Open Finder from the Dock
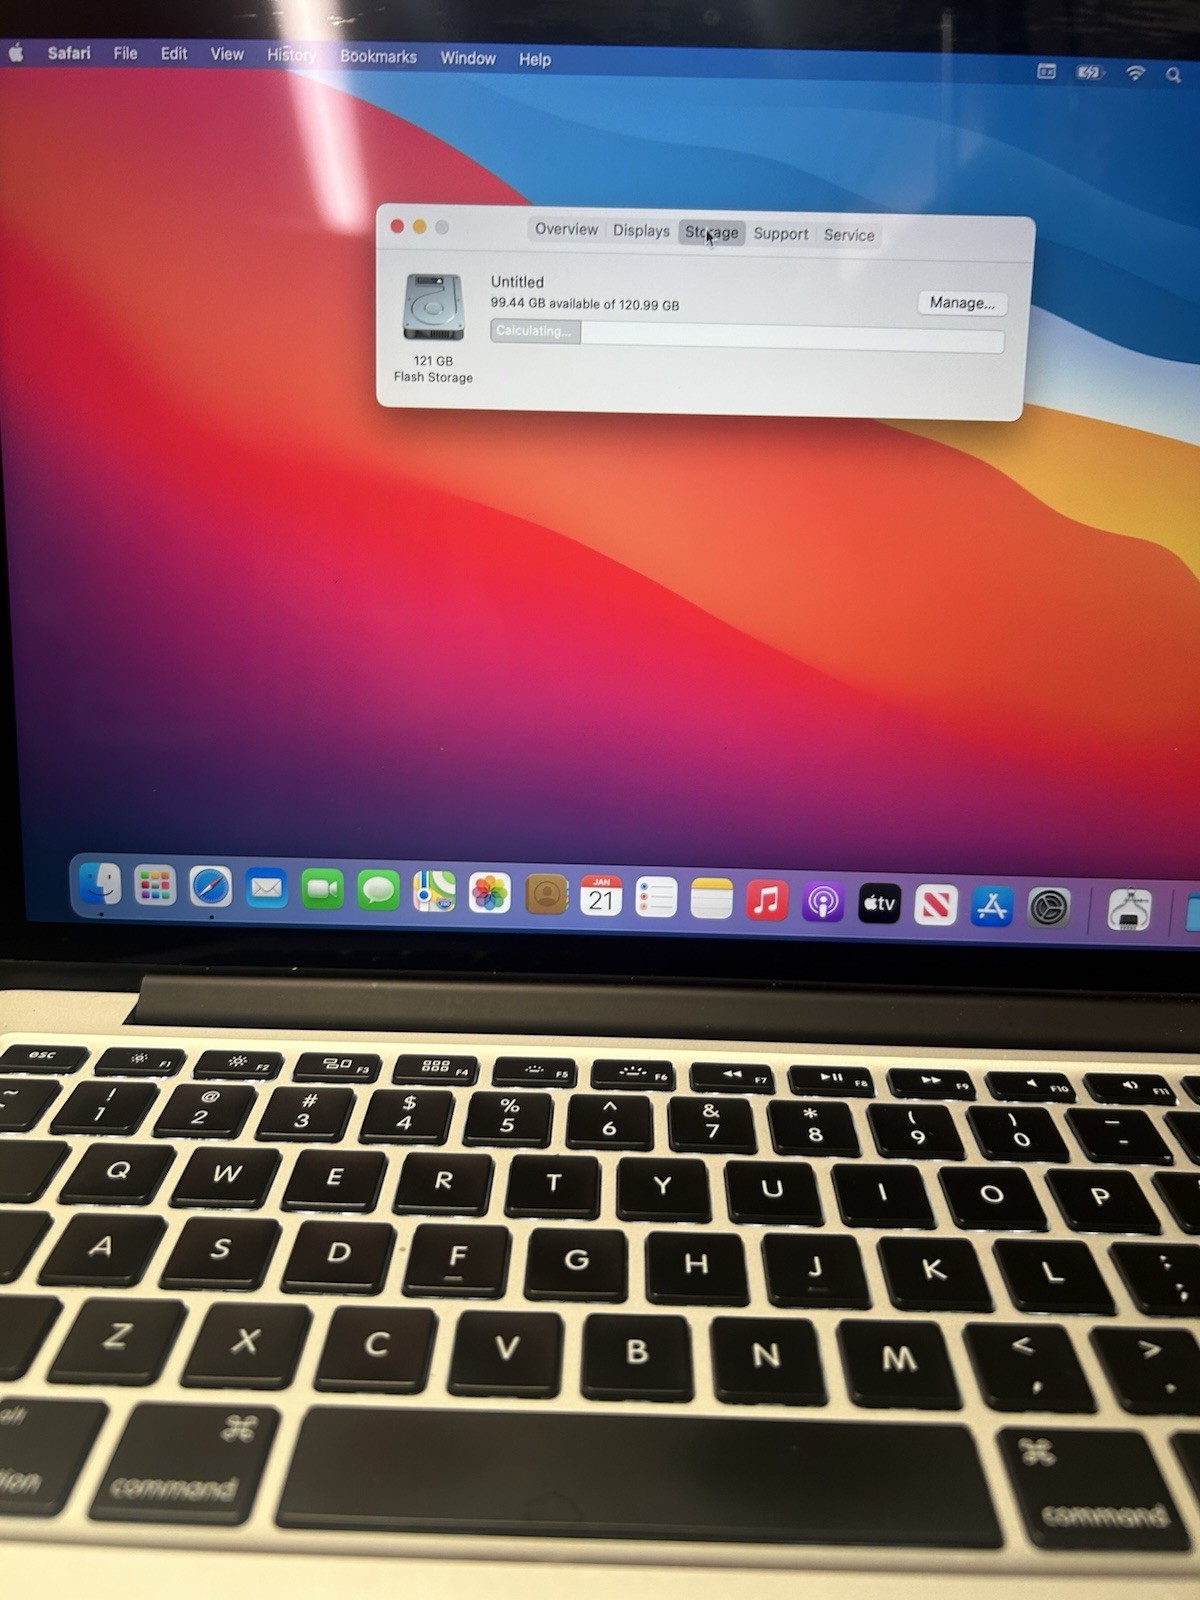The image size is (1200, 1600). point(100,884)
